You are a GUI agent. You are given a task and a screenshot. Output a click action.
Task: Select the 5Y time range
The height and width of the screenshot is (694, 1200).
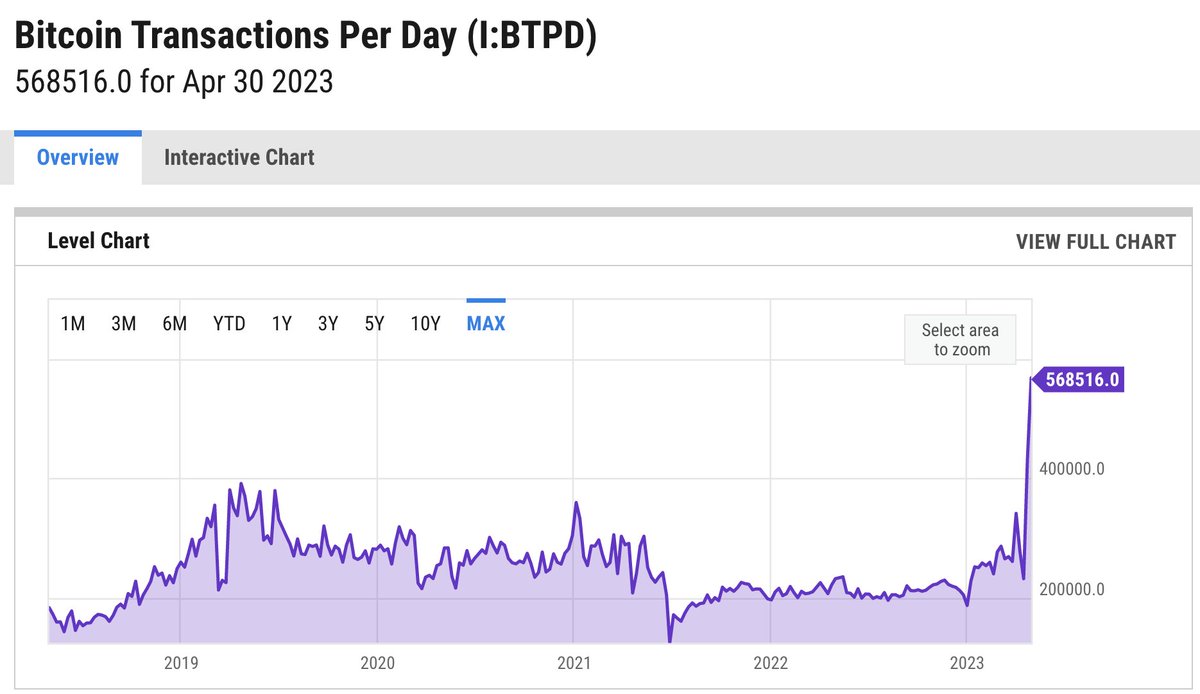(376, 323)
